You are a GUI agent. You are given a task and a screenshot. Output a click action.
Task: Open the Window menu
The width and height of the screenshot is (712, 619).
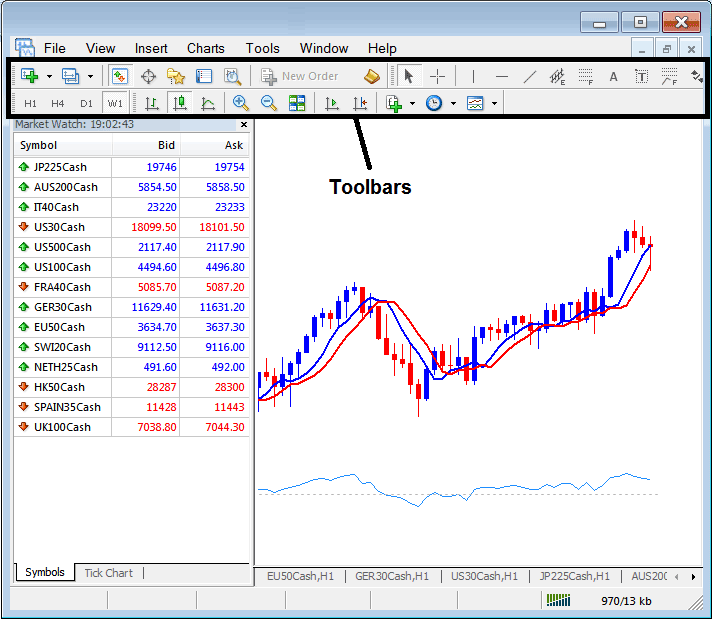tap(324, 48)
